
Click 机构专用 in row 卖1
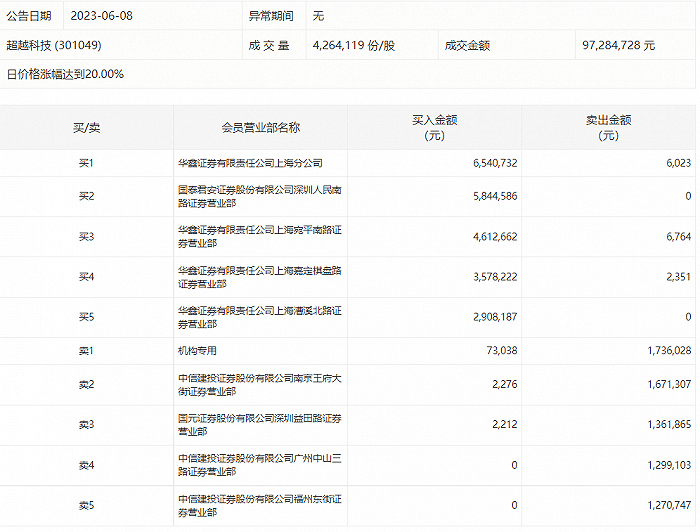197,351
